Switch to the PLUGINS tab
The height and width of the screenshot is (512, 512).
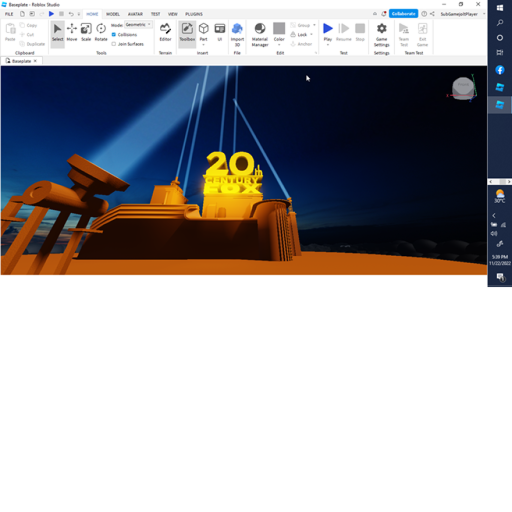click(x=194, y=14)
